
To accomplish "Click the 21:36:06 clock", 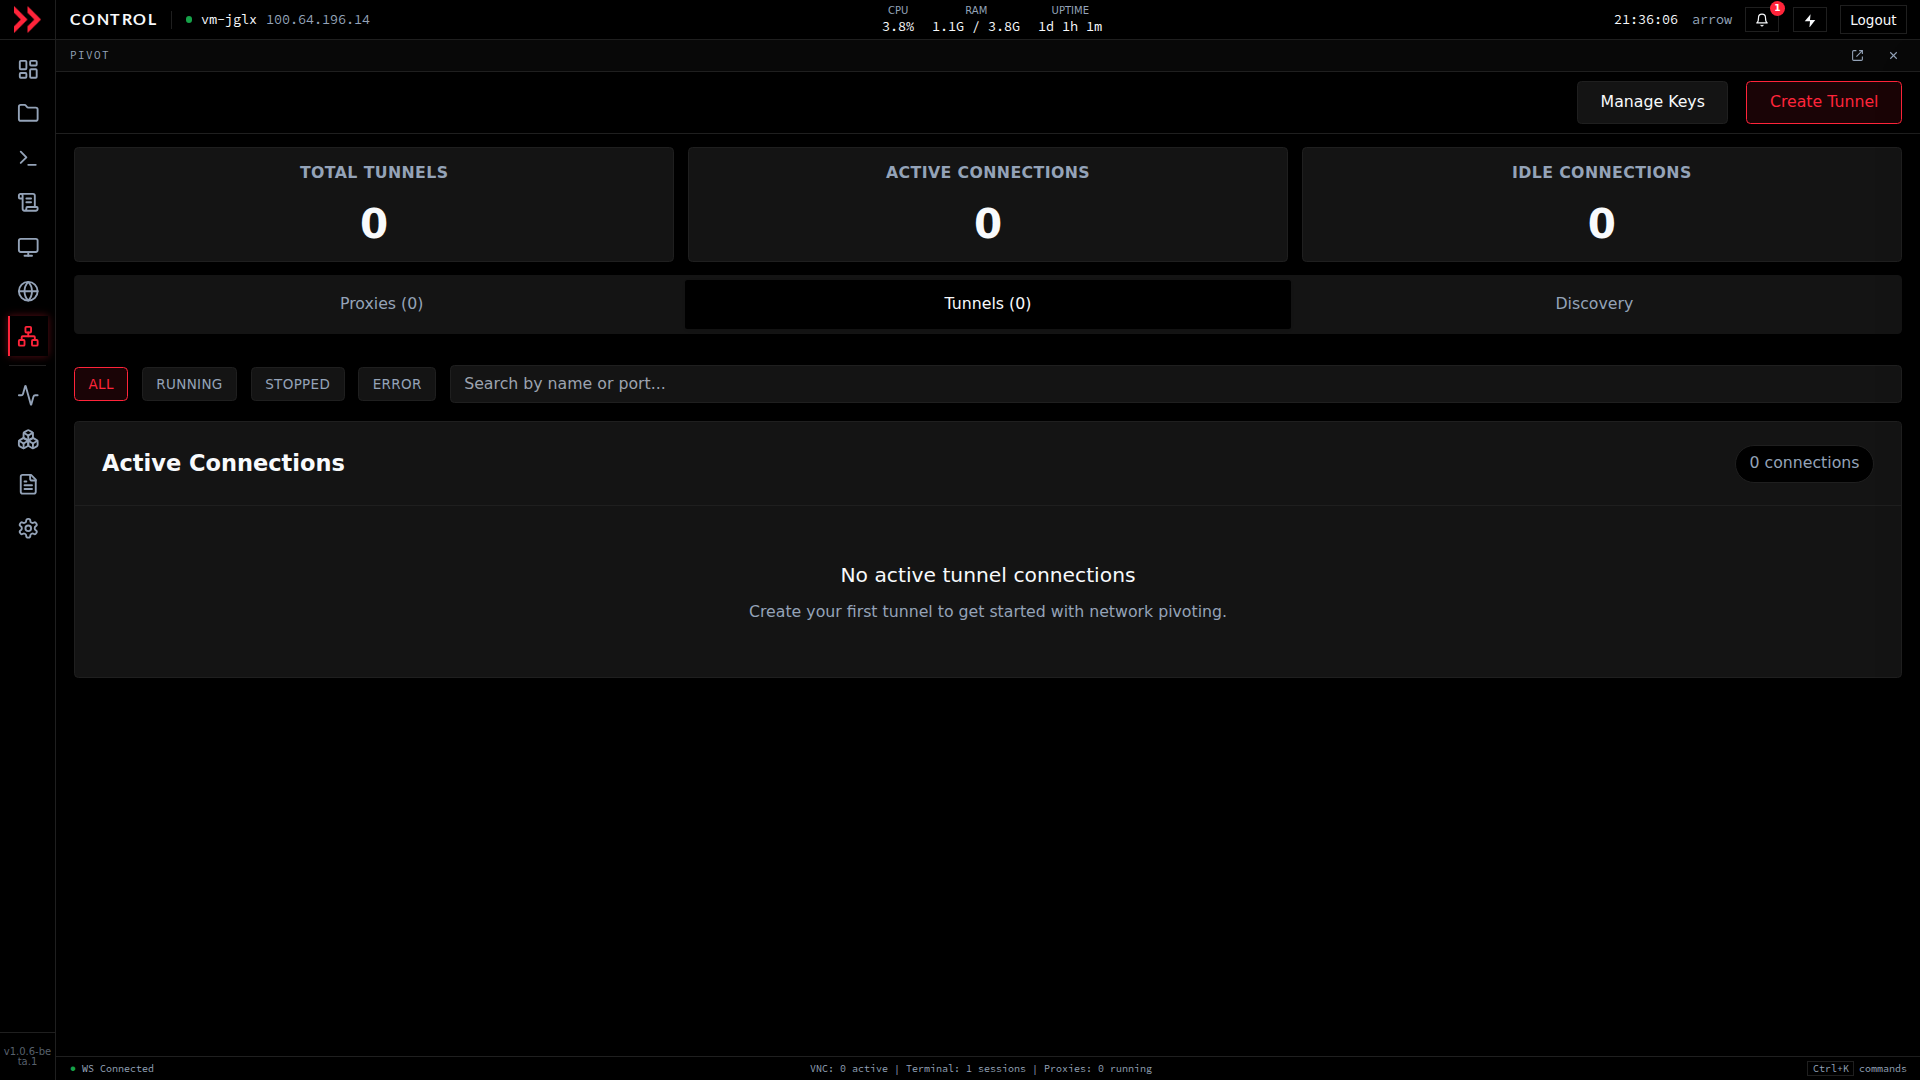I will (x=1645, y=20).
